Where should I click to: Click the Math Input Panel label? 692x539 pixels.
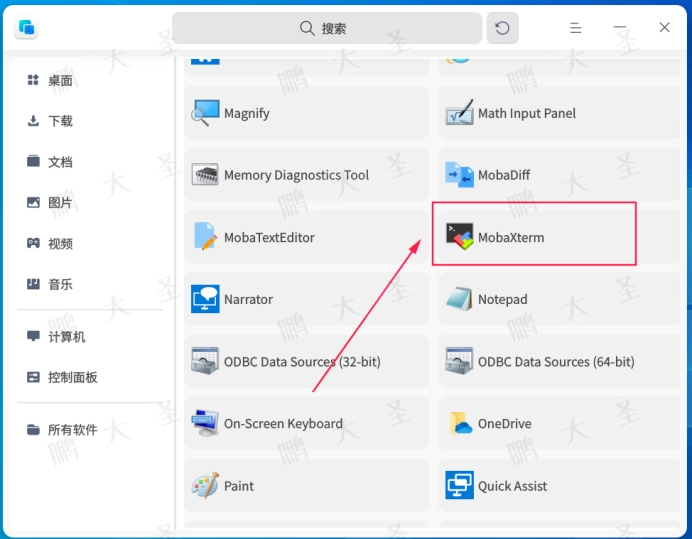[x=527, y=113]
